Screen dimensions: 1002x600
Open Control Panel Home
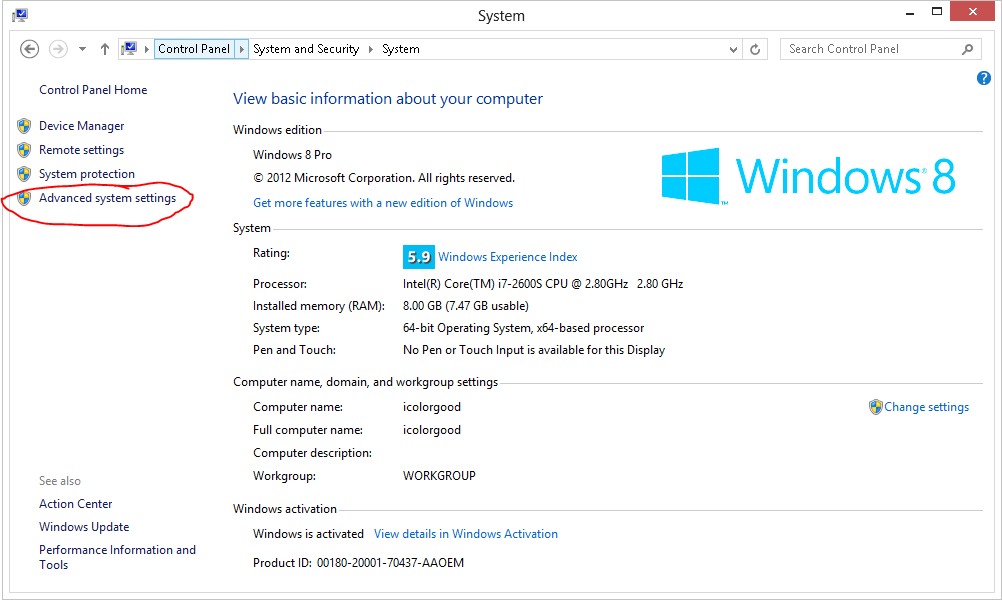click(x=93, y=90)
